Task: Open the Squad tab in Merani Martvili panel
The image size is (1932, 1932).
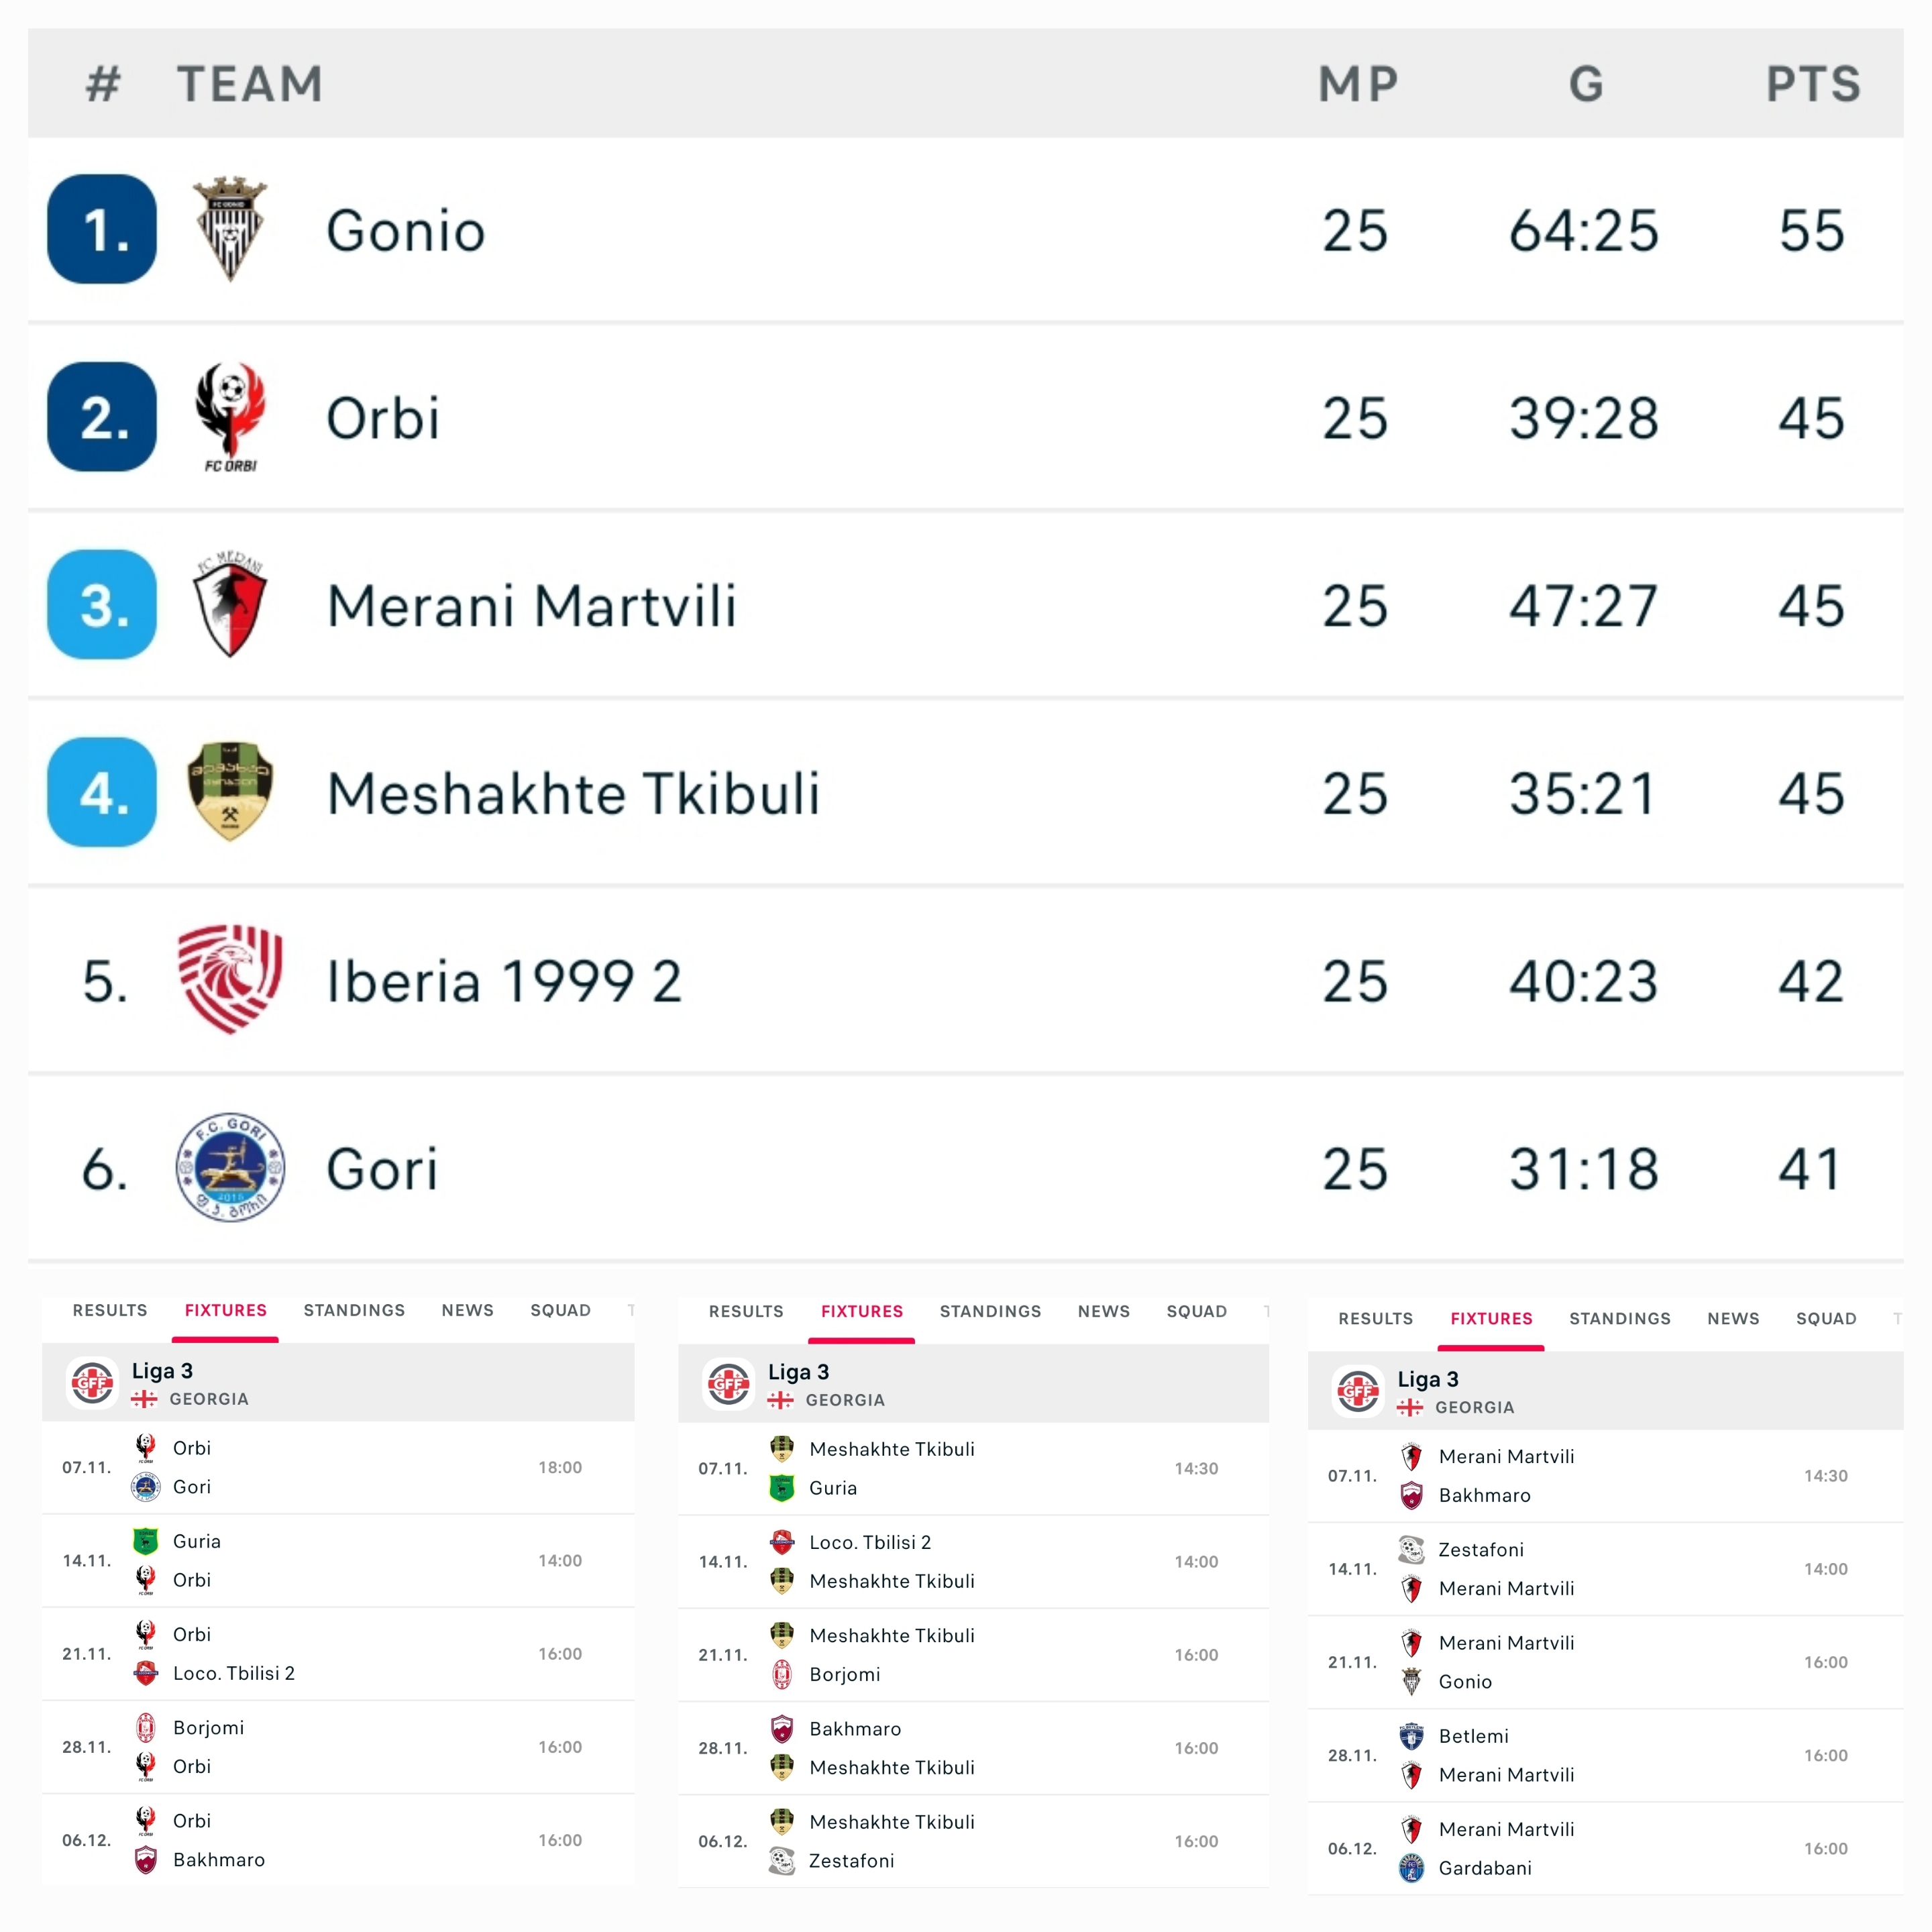Action: click(1826, 1318)
